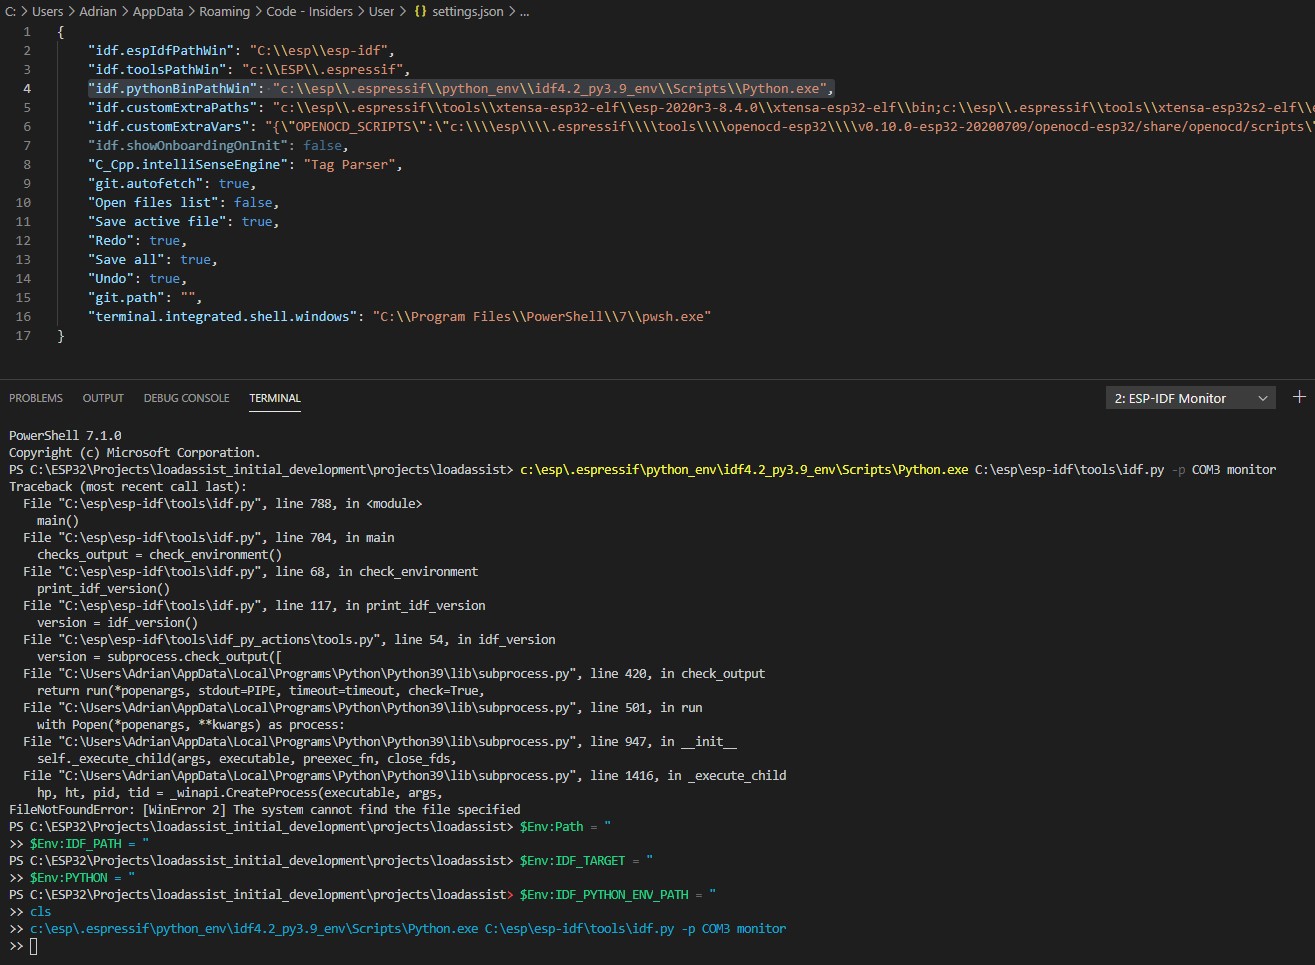This screenshot has height=965, width=1315.
Task: Click the AppData breadcrumb segment
Action: pos(158,11)
